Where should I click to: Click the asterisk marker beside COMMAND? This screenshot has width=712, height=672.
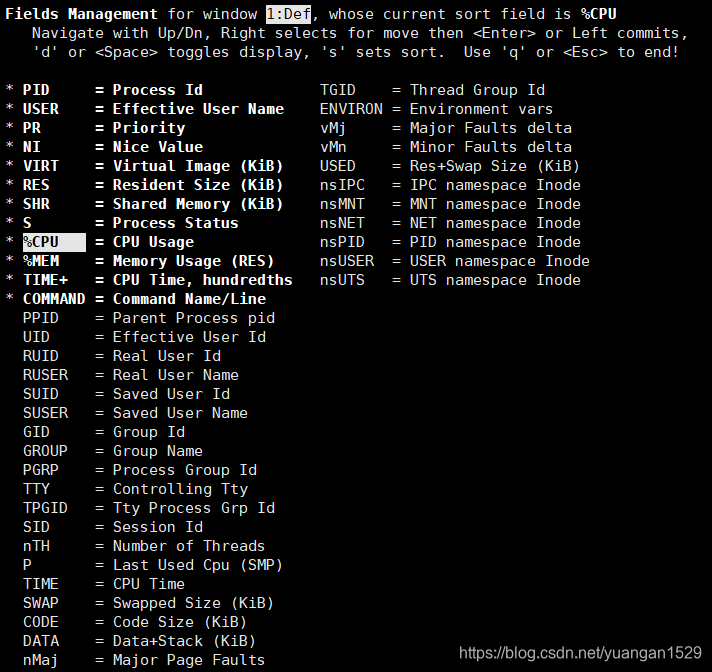(x=10, y=298)
